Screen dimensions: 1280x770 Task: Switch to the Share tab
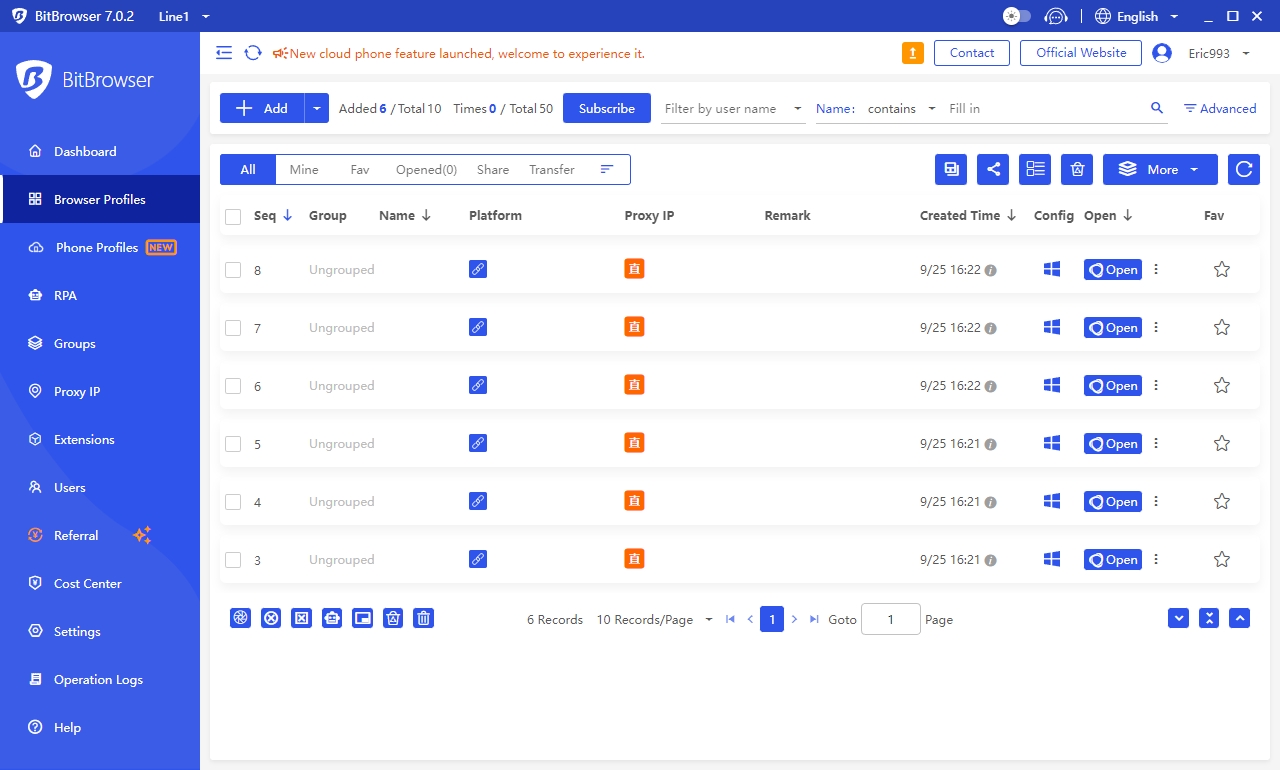493,170
